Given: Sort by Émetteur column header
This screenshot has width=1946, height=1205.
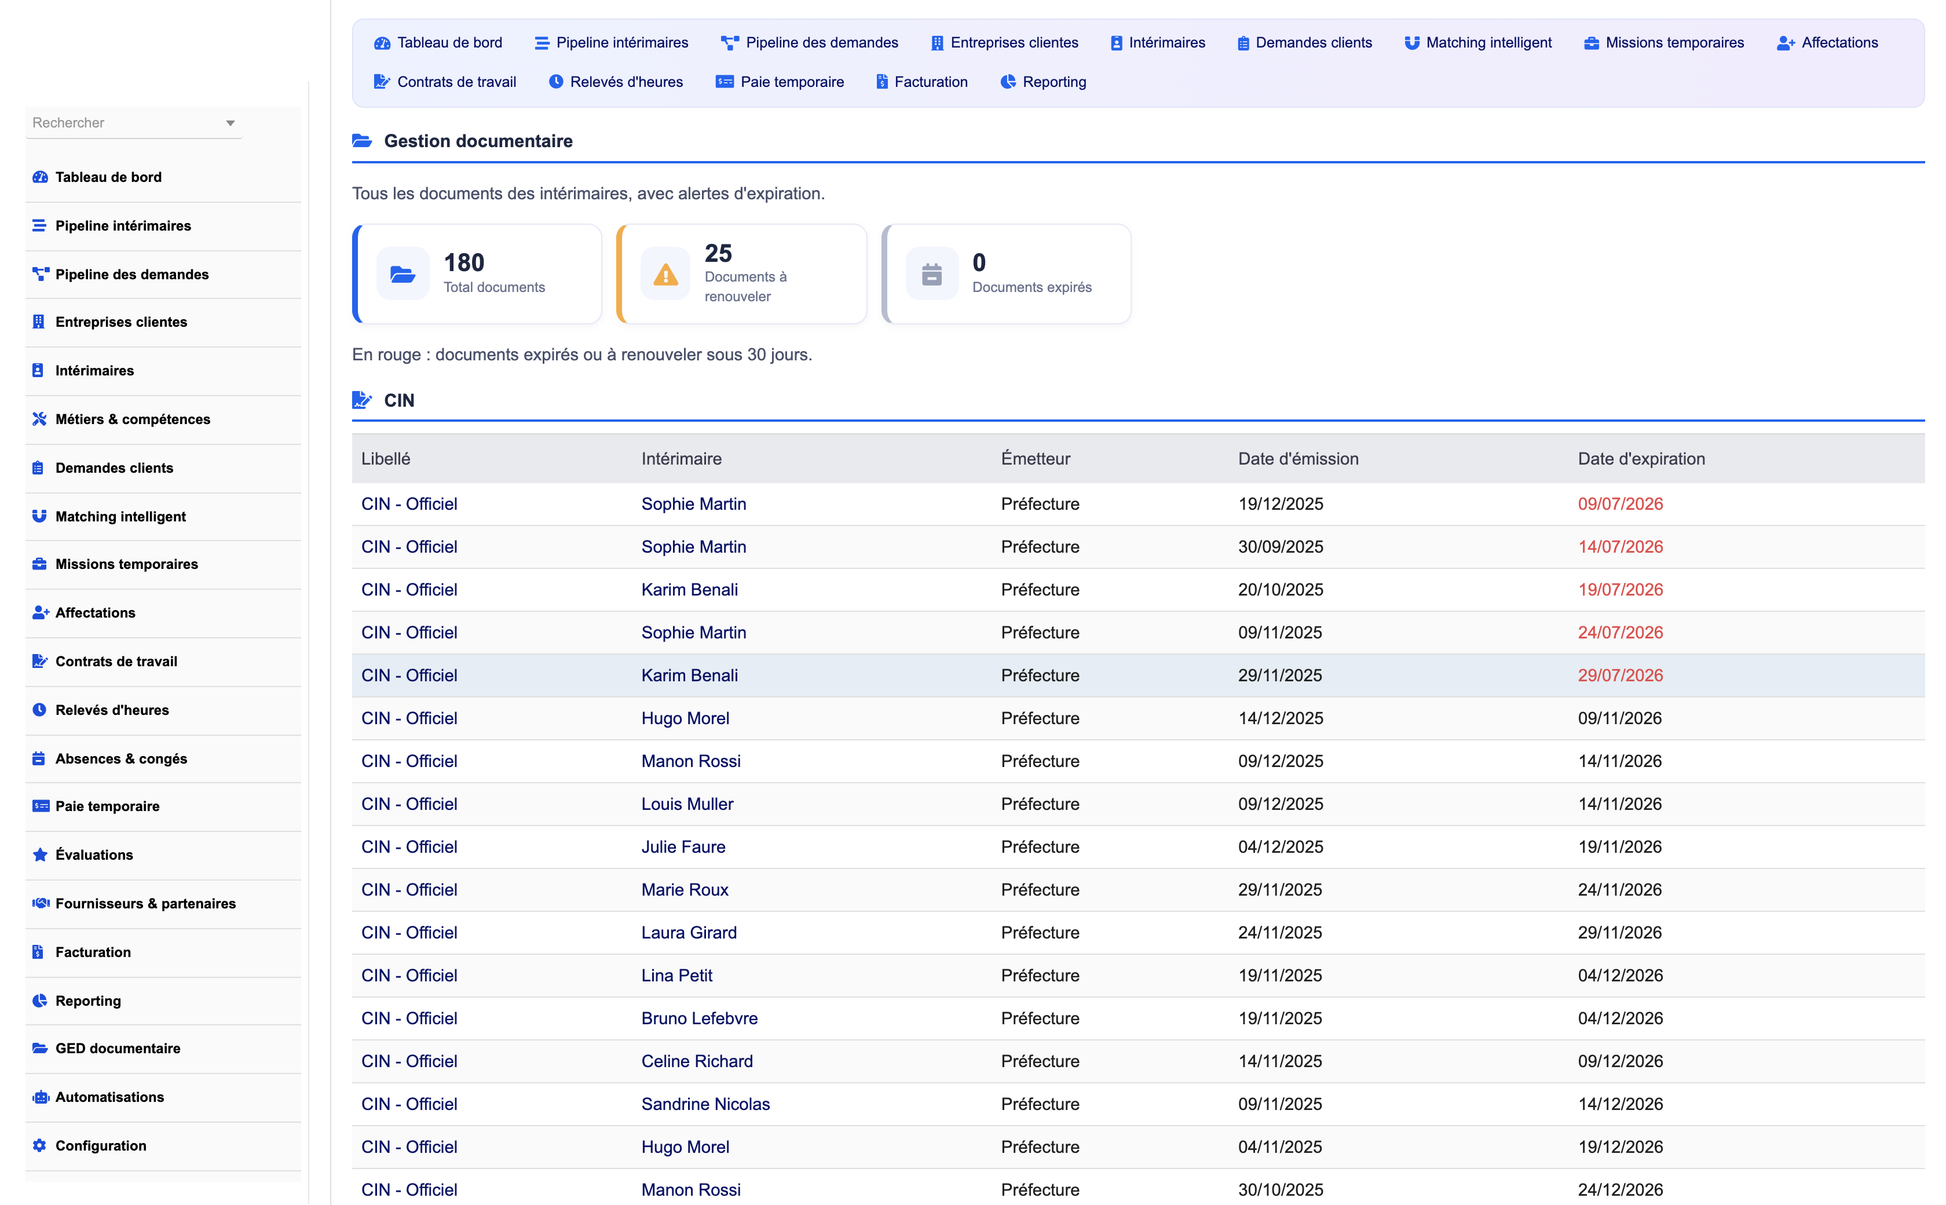Looking at the screenshot, I should pyautogui.click(x=1035, y=459).
